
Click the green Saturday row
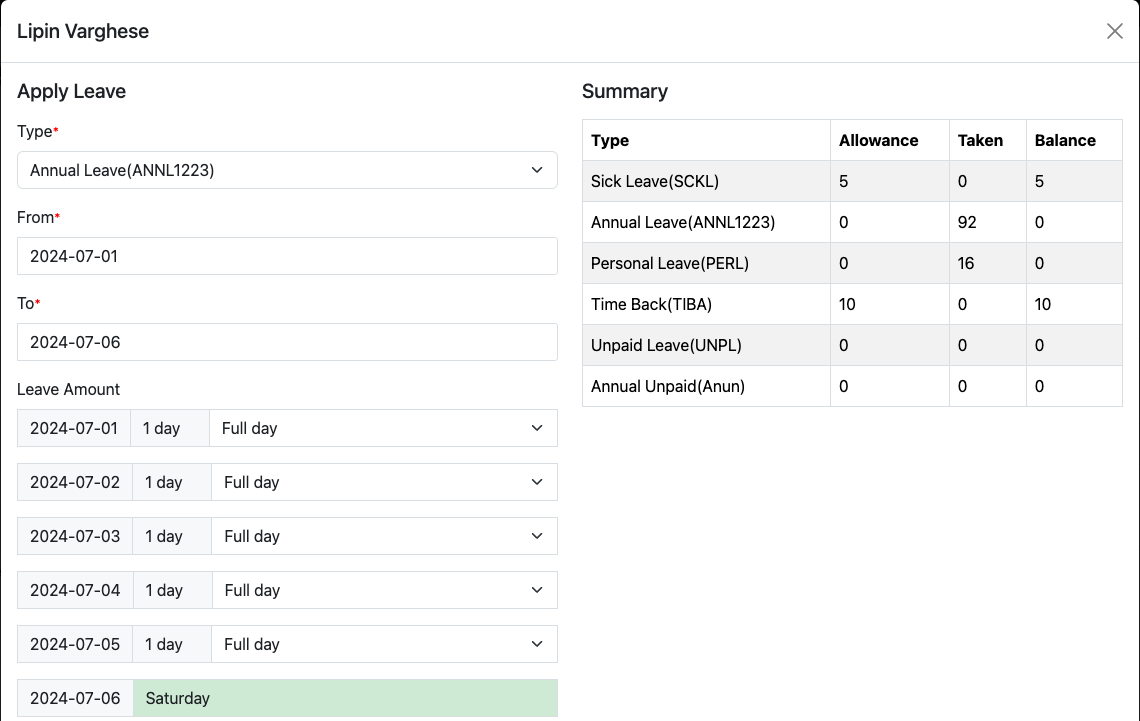point(345,698)
